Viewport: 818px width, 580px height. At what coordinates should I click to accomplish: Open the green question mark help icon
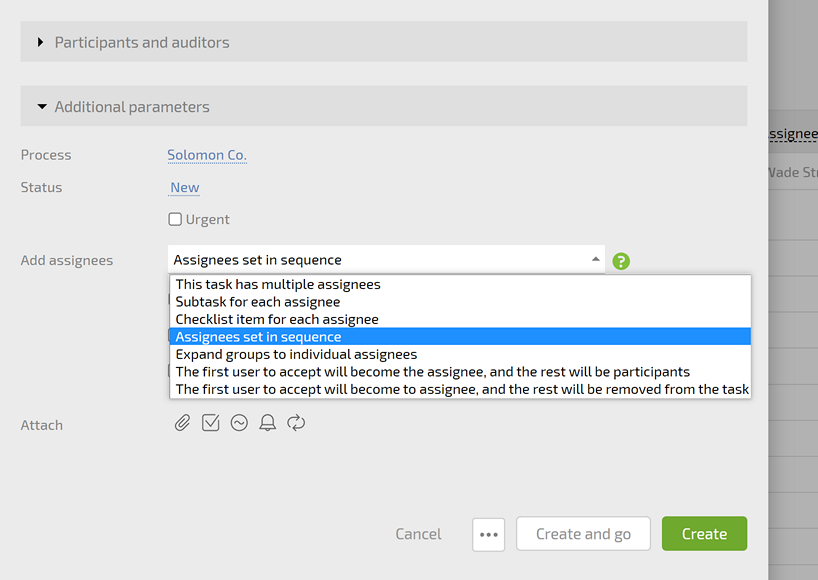click(x=621, y=261)
